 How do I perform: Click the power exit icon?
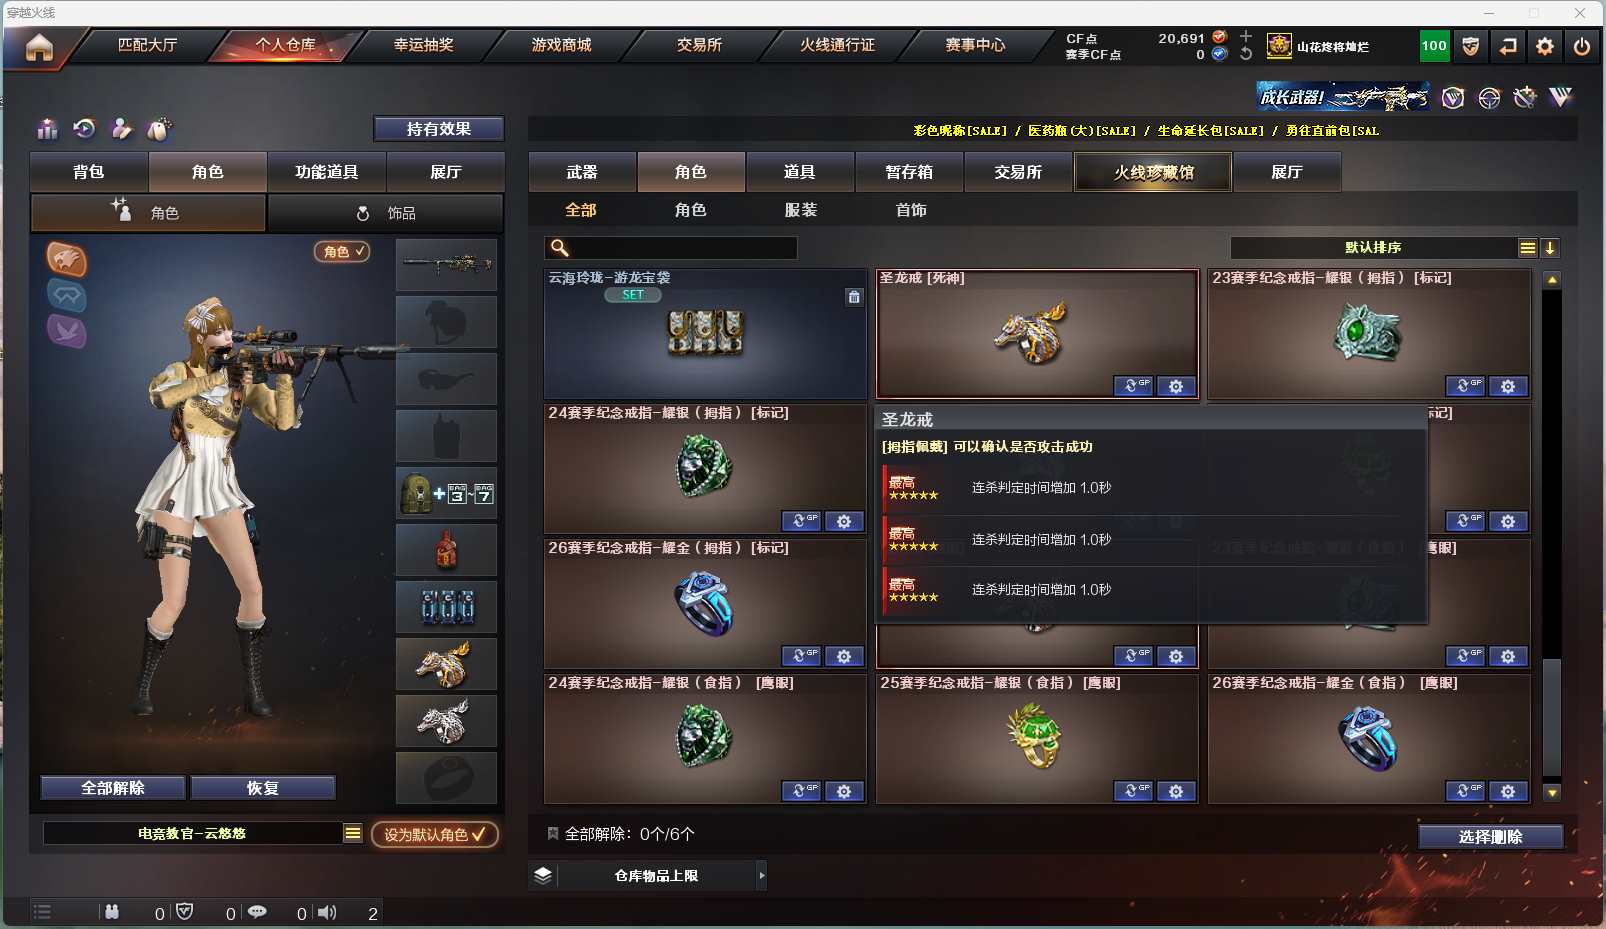point(1582,46)
